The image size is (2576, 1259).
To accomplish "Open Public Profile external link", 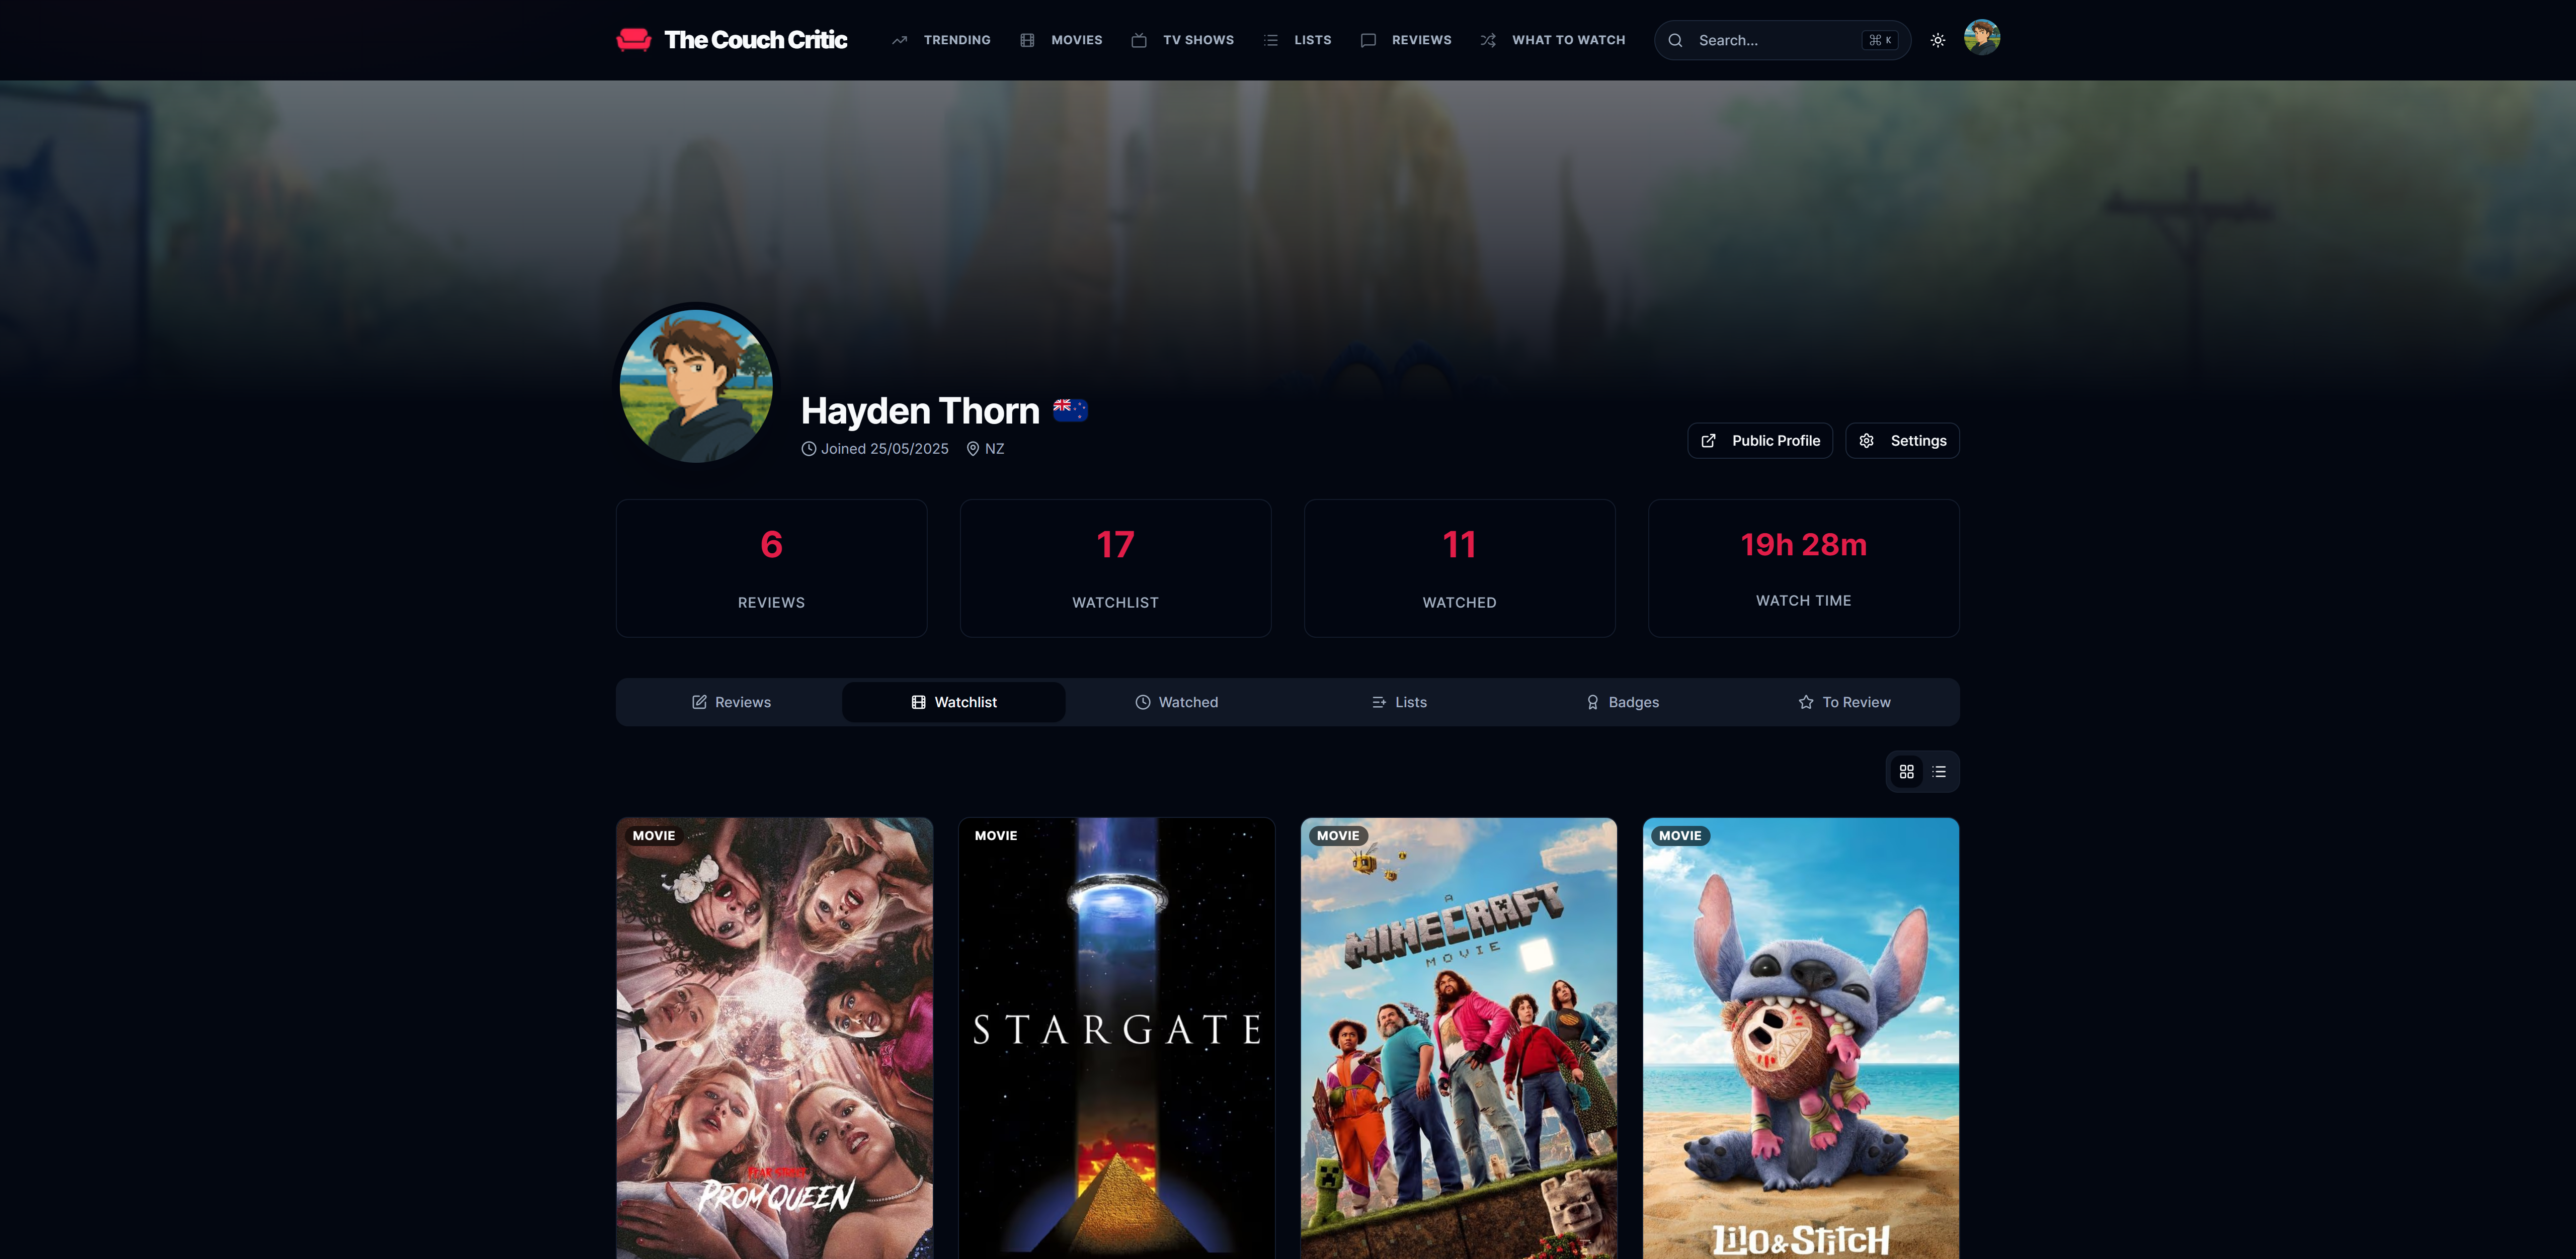I will click(x=1759, y=441).
